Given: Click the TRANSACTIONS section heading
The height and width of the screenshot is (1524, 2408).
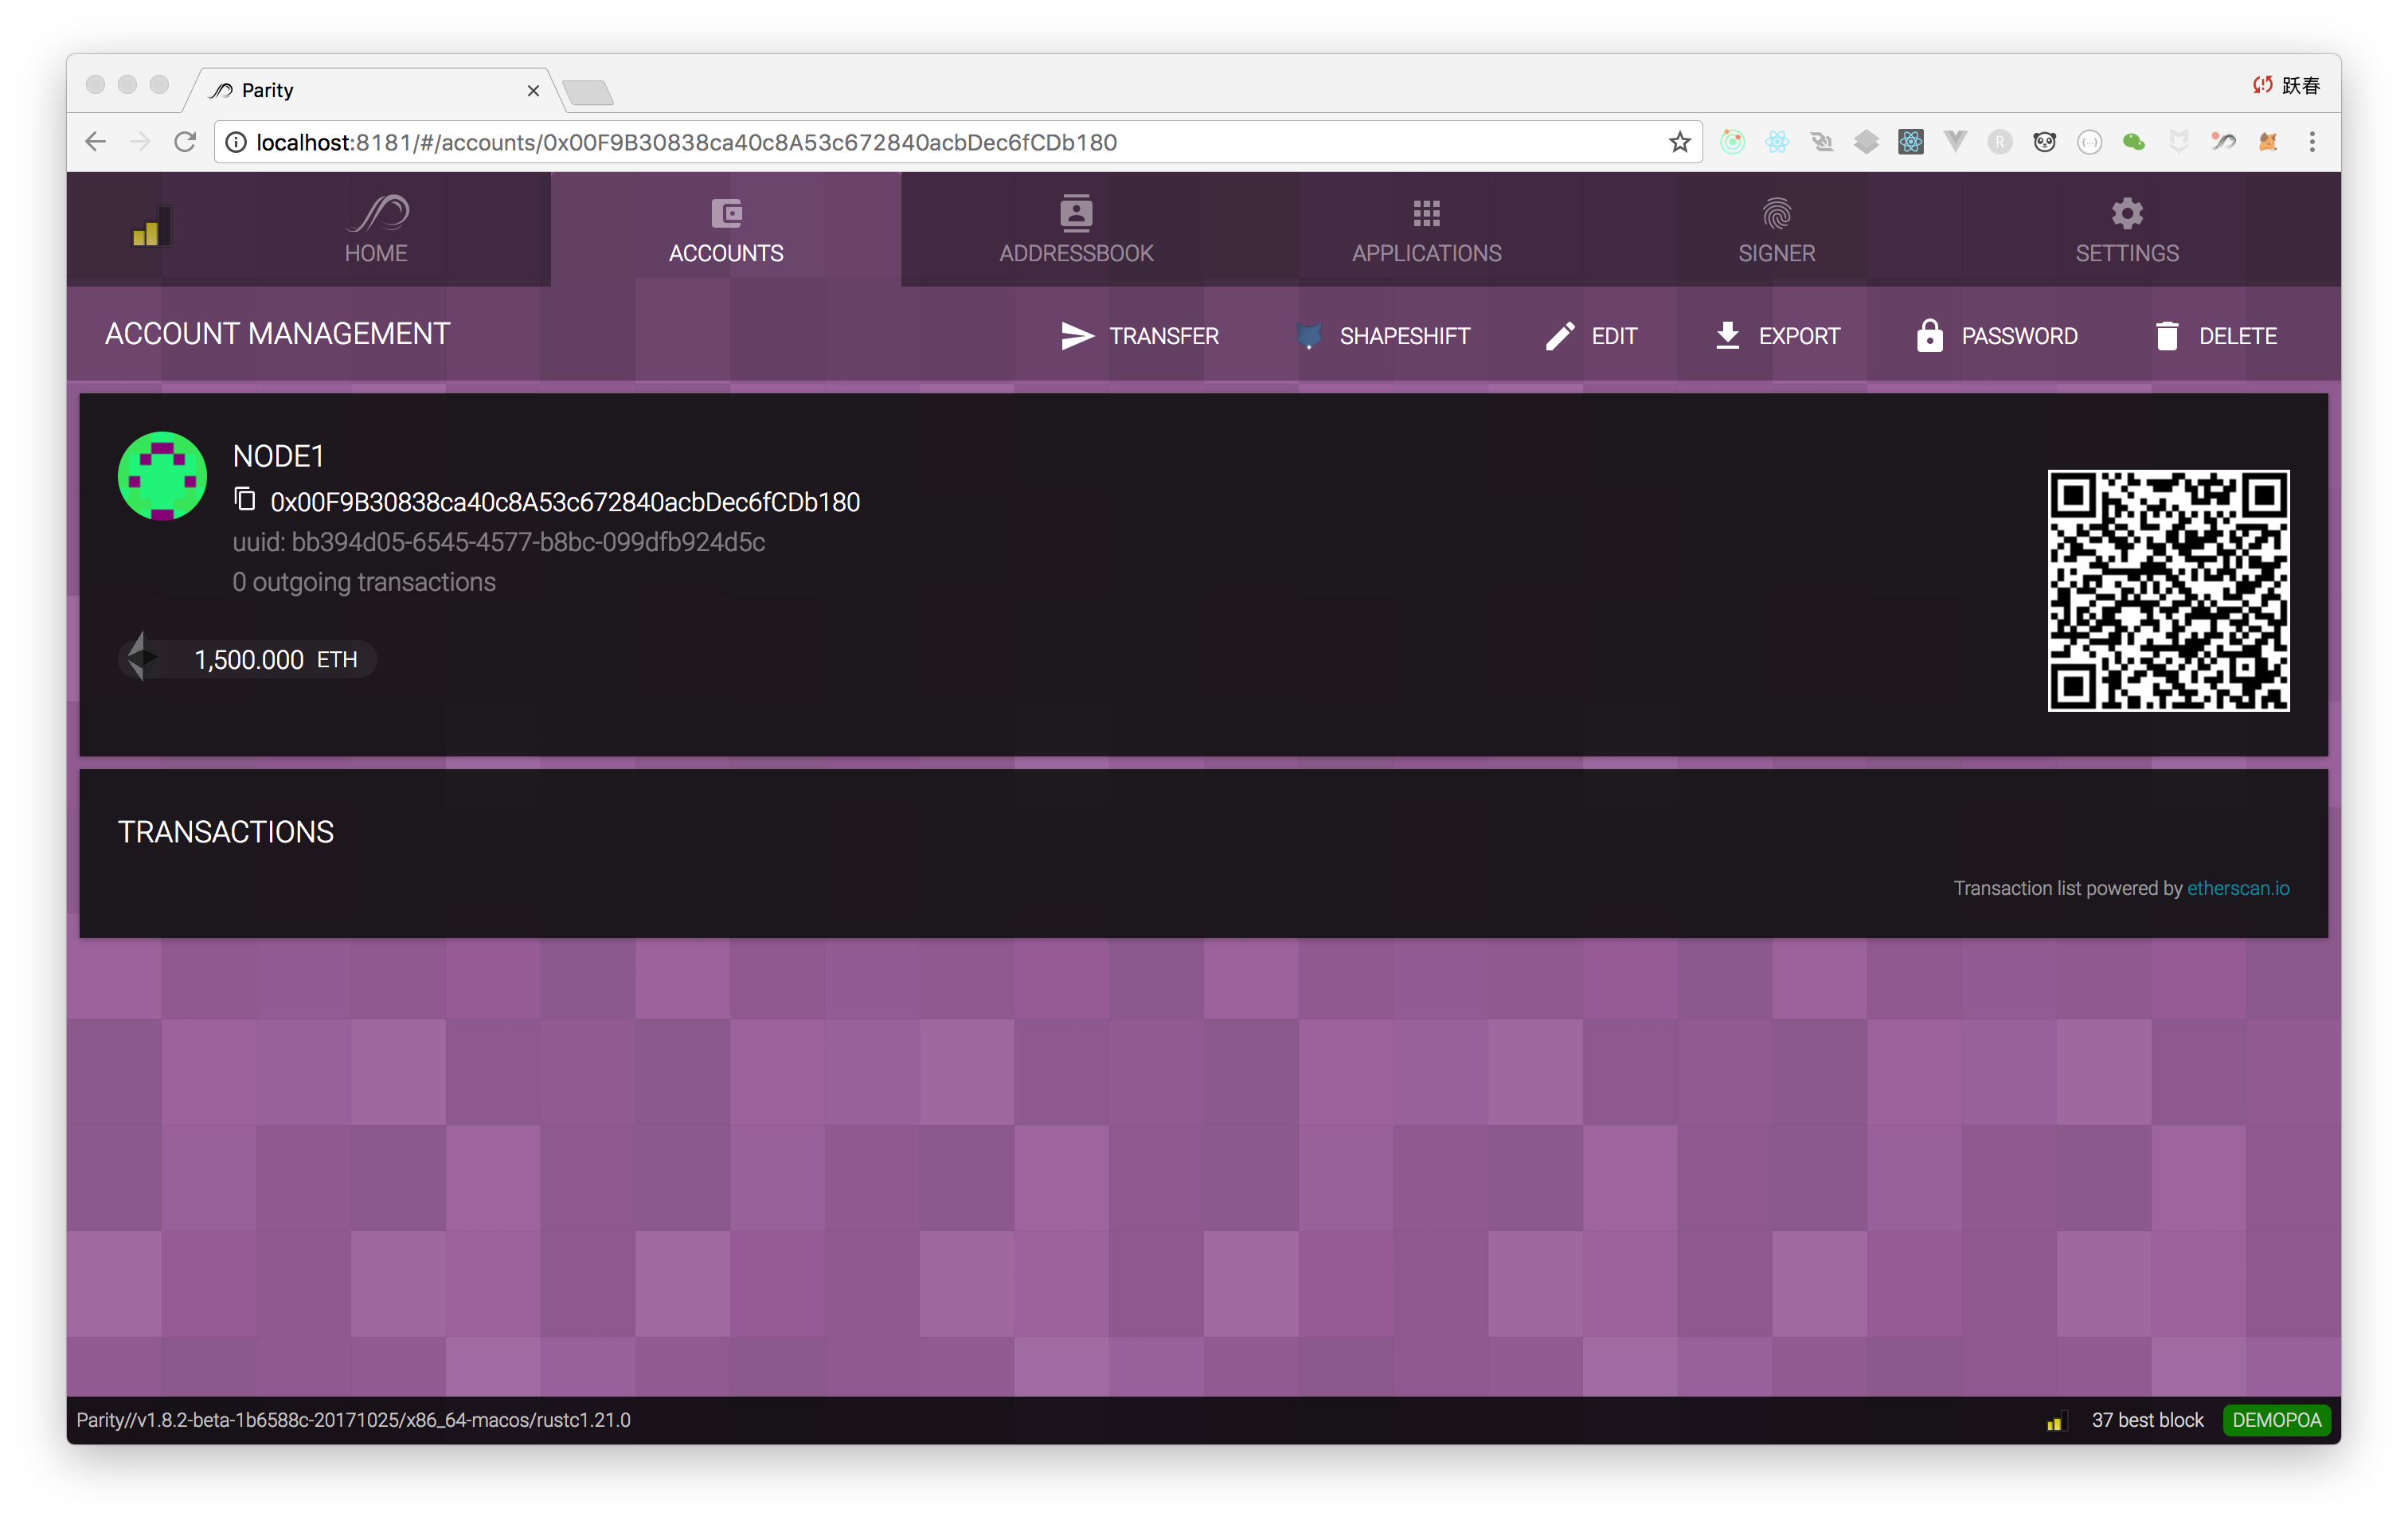Looking at the screenshot, I should (x=226, y=832).
